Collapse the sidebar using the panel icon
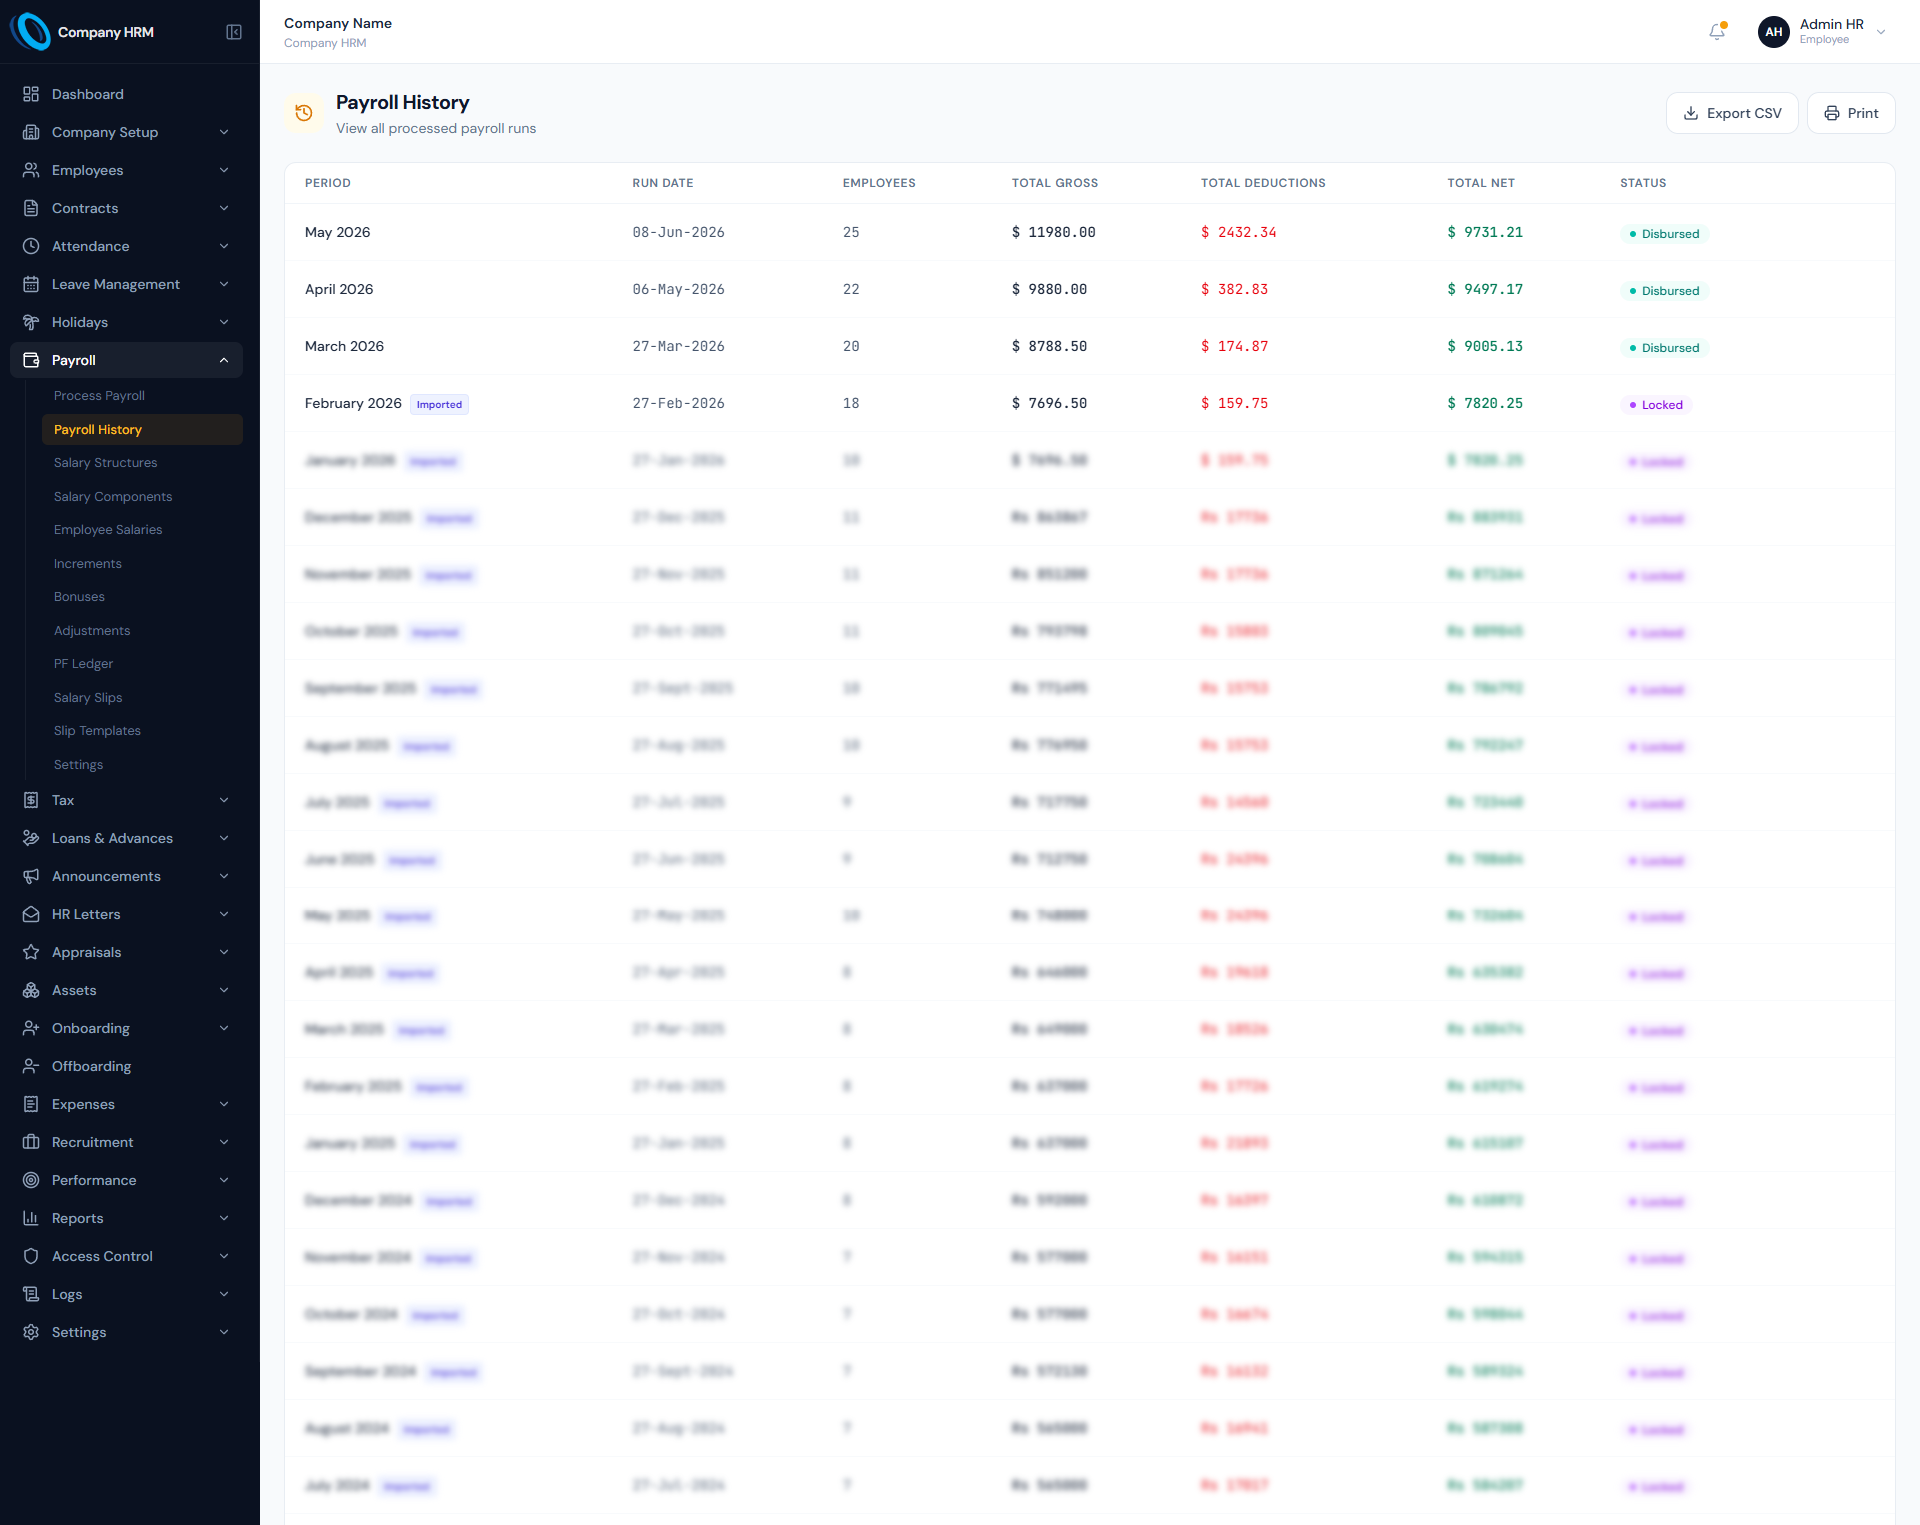This screenshot has width=1920, height=1525. pyautogui.click(x=234, y=32)
